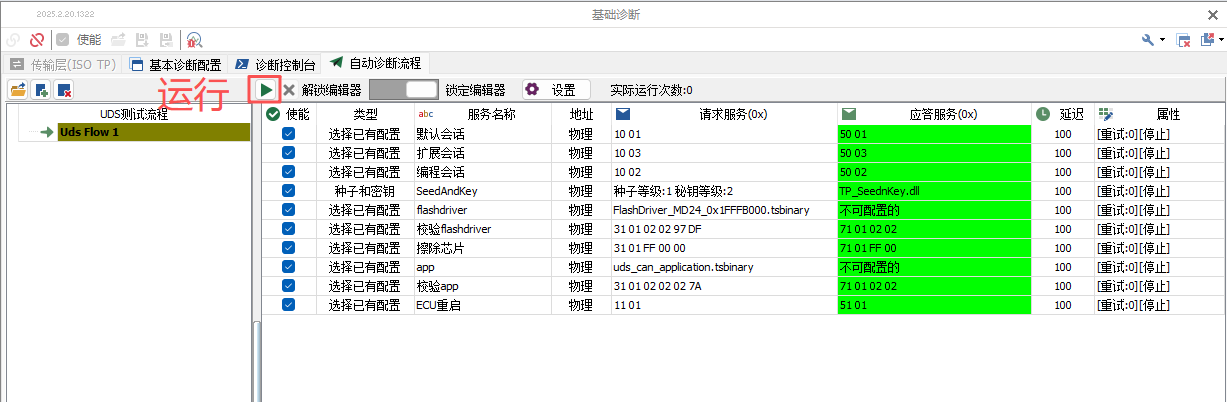
Task: Click the TP_SeednKey.dll response cell
Action: pyautogui.click(x=934, y=190)
